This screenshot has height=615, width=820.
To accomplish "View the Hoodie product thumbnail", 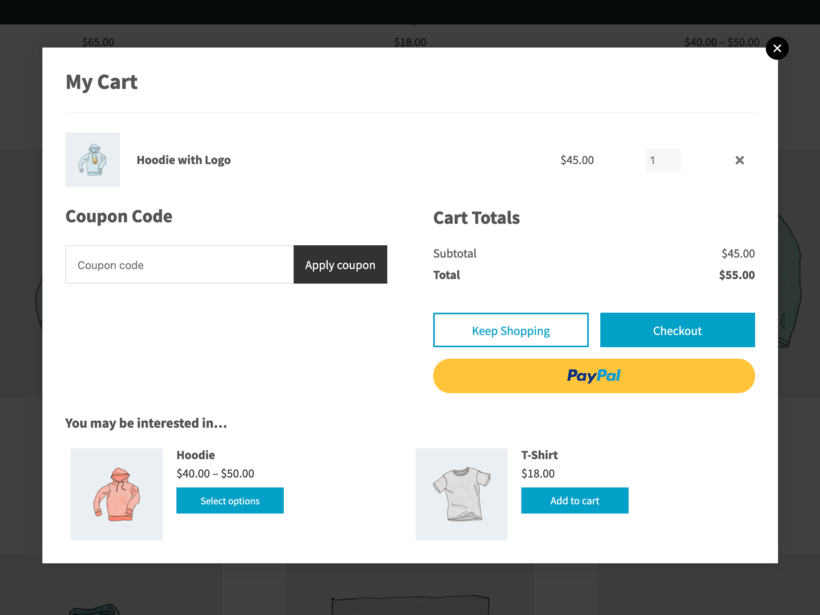I will coord(116,493).
